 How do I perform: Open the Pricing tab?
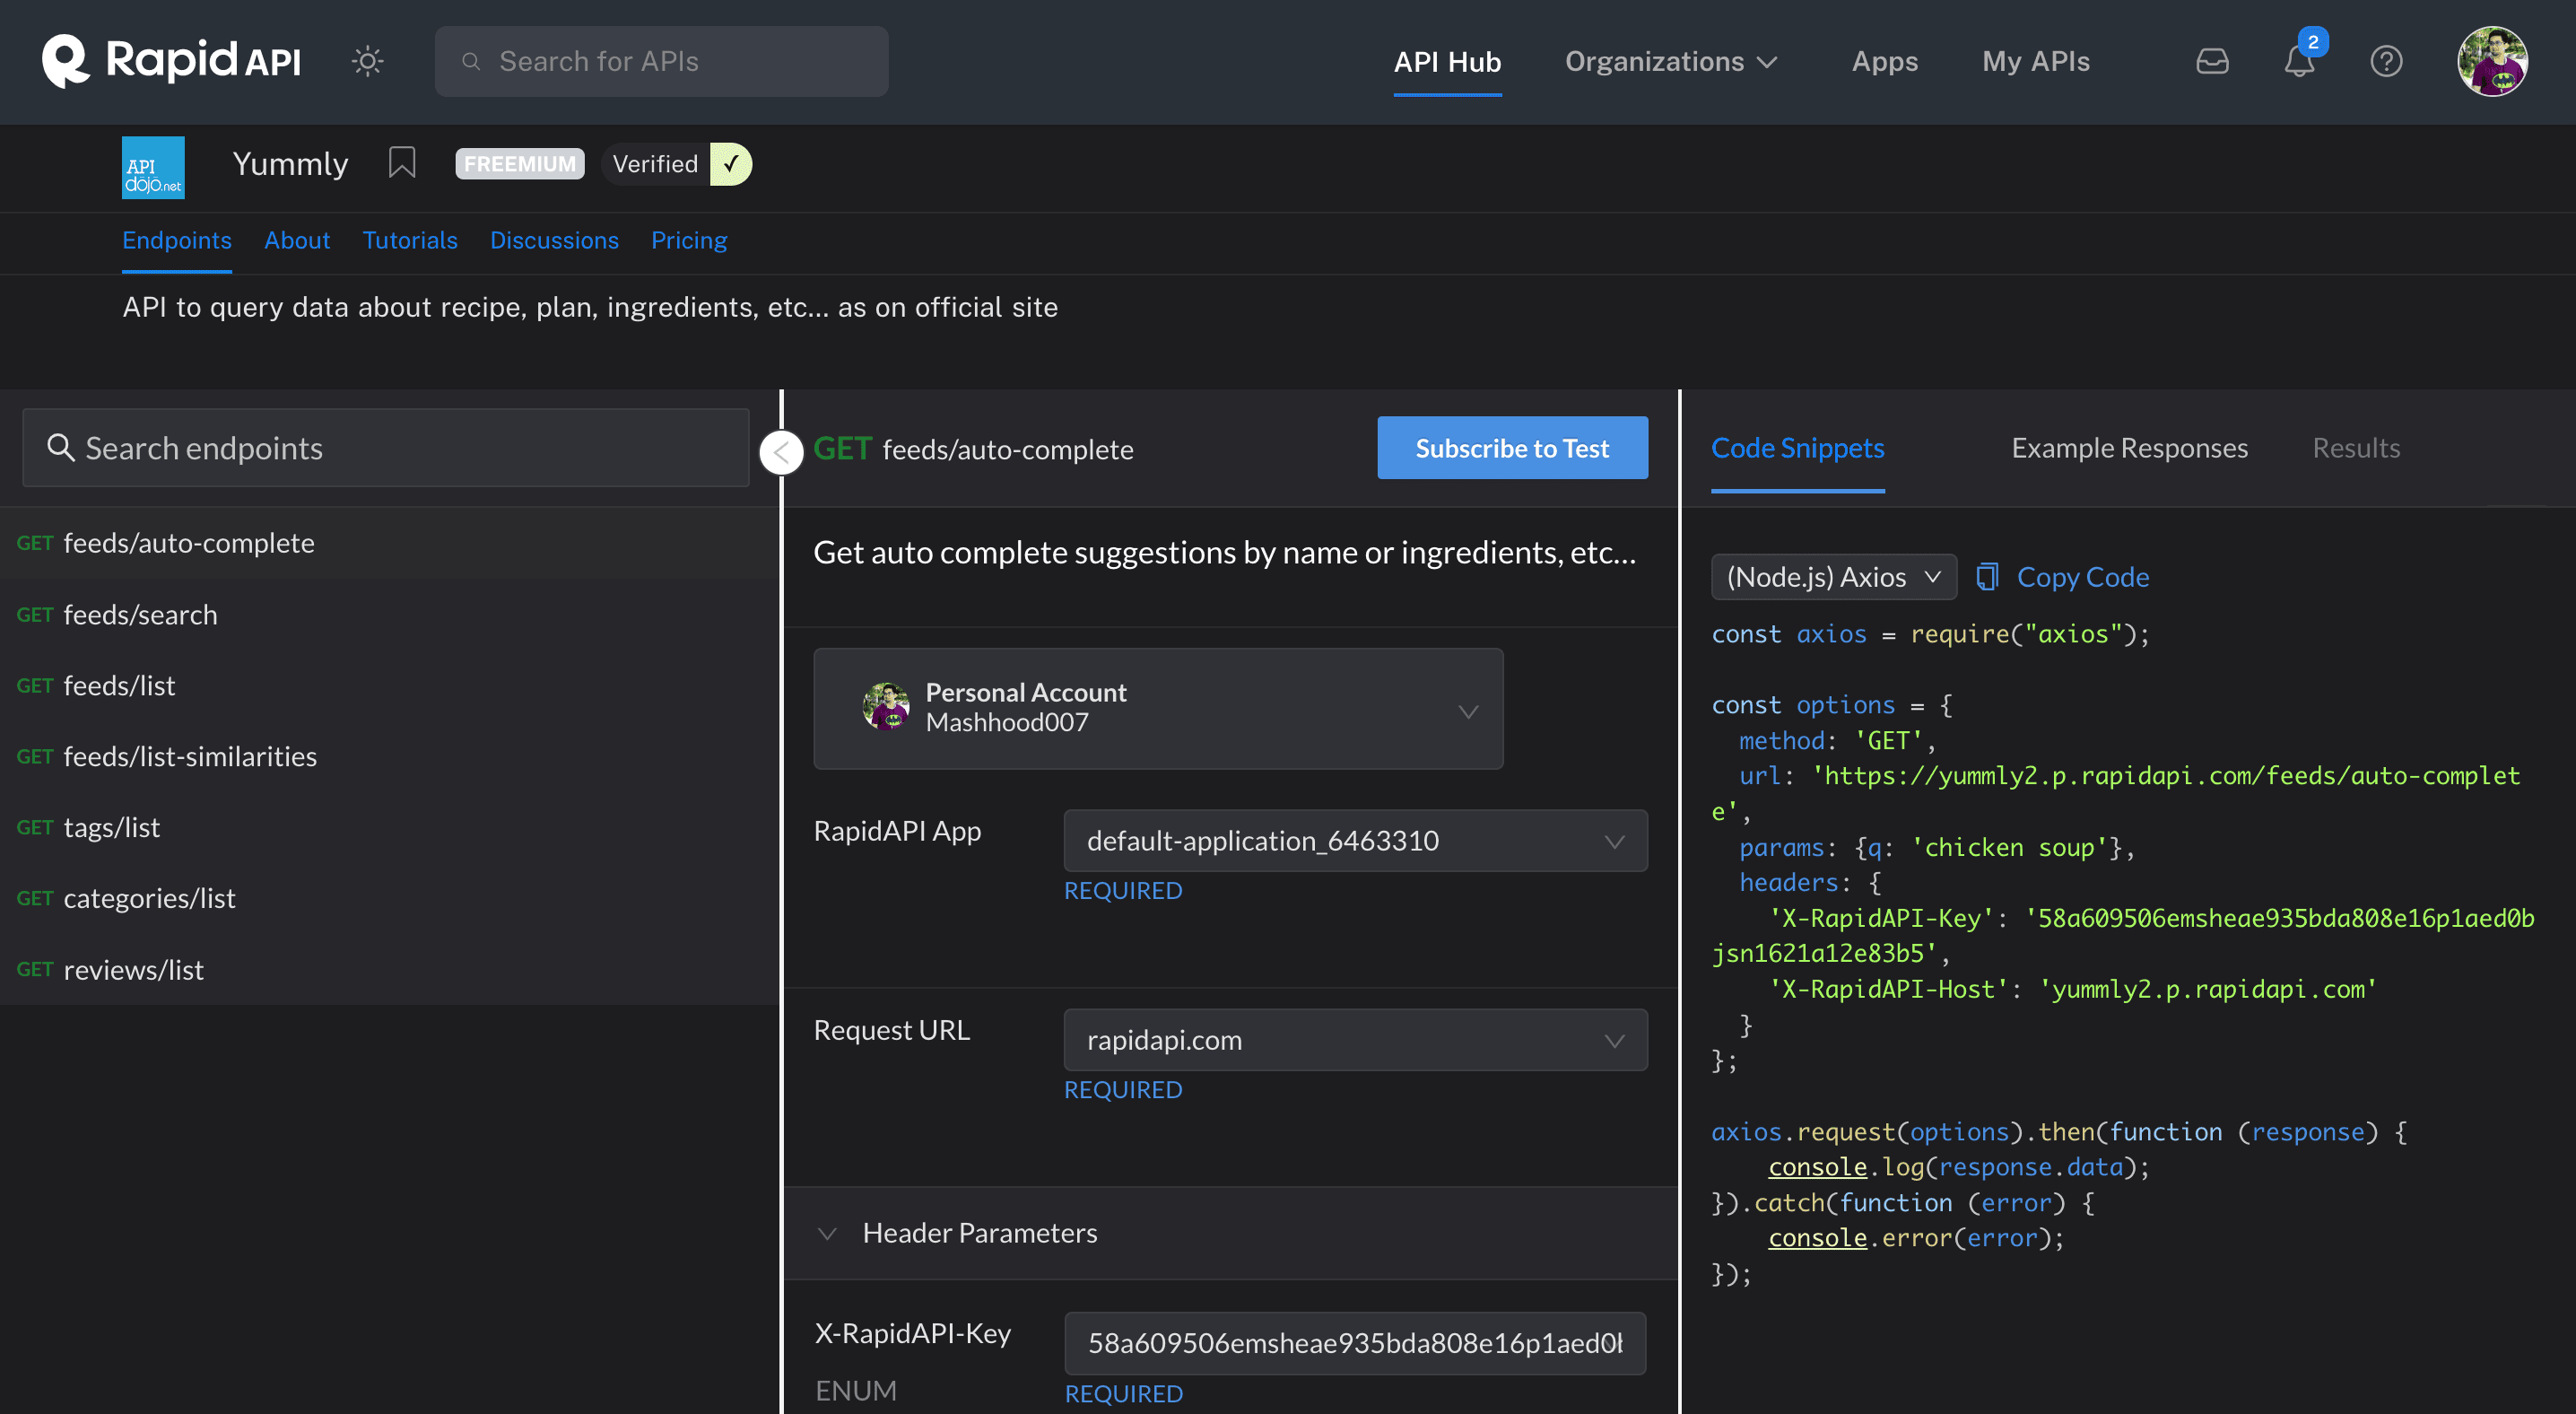(x=689, y=240)
